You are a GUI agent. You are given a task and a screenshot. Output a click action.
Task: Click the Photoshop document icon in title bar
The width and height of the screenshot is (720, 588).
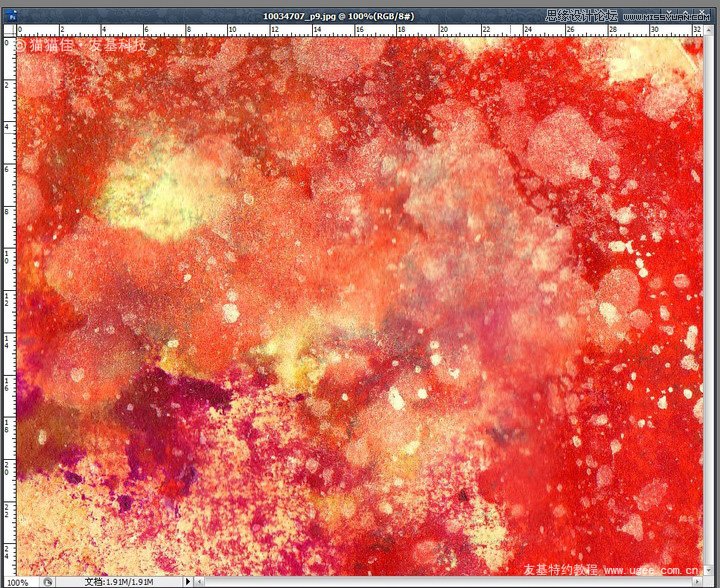tap(12, 17)
